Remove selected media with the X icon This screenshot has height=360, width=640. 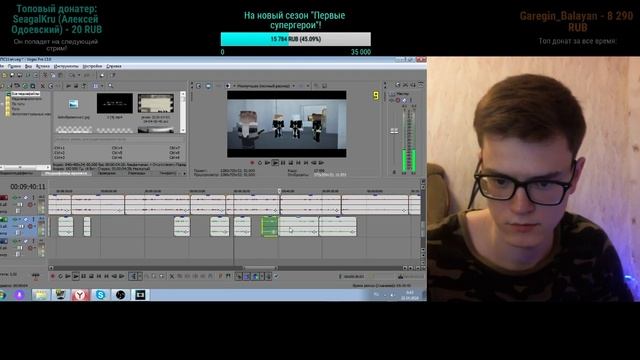[42, 86]
